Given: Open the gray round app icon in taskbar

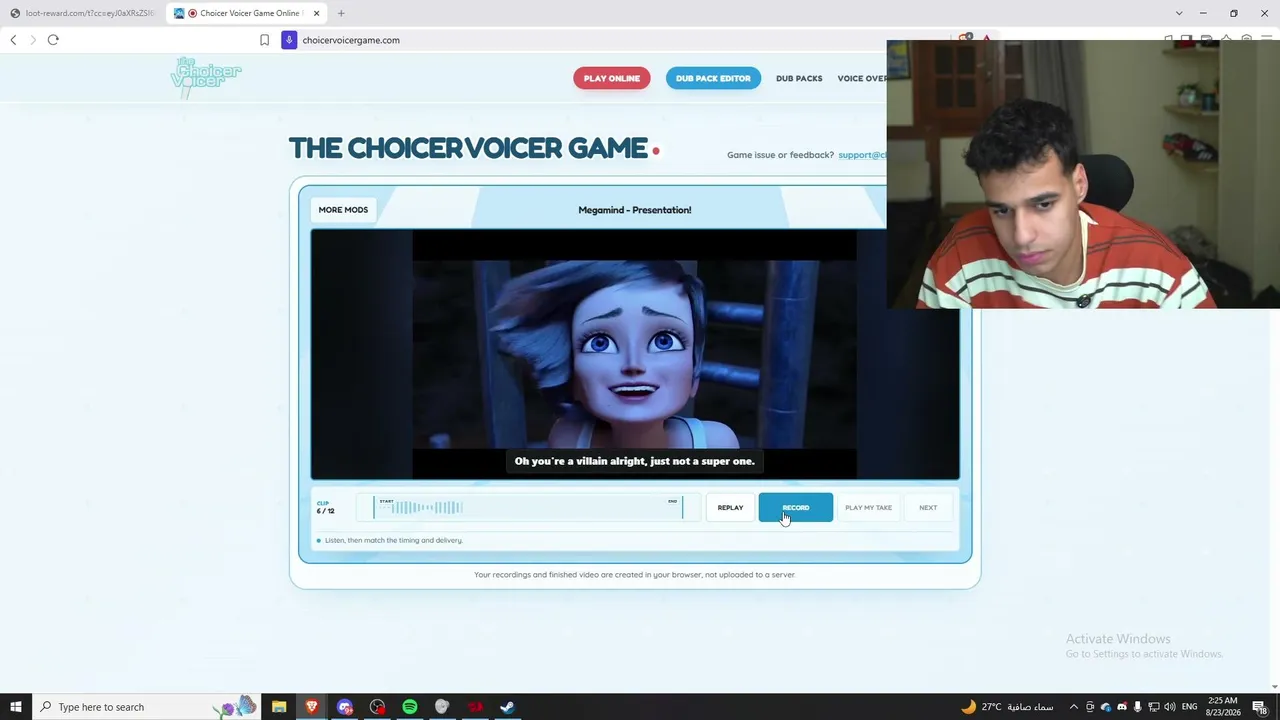Looking at the screenshot, I should click(442, 707).
